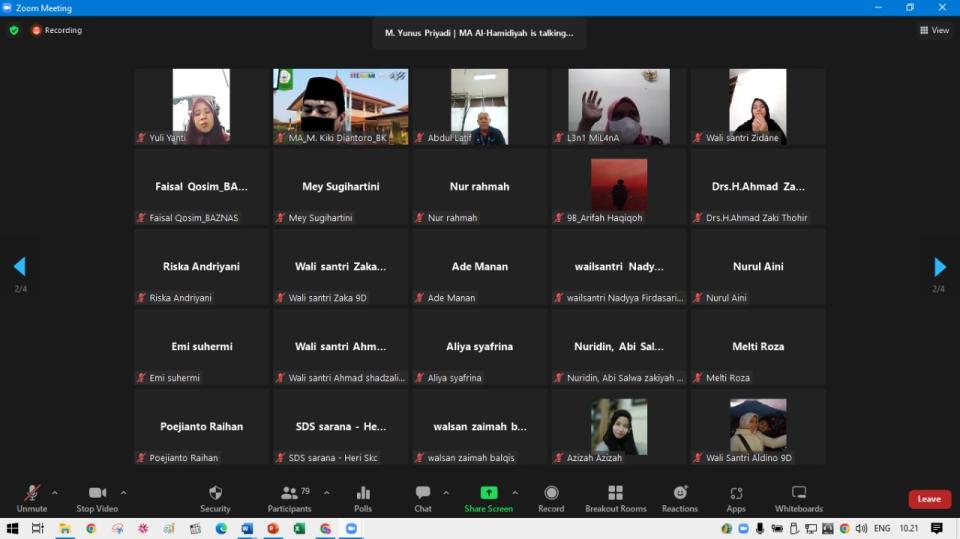Image resolution: width=960 pixels, height=539 pixels.
Task: Expand the arrow beside Share Screen
Action: pos(515,492)
